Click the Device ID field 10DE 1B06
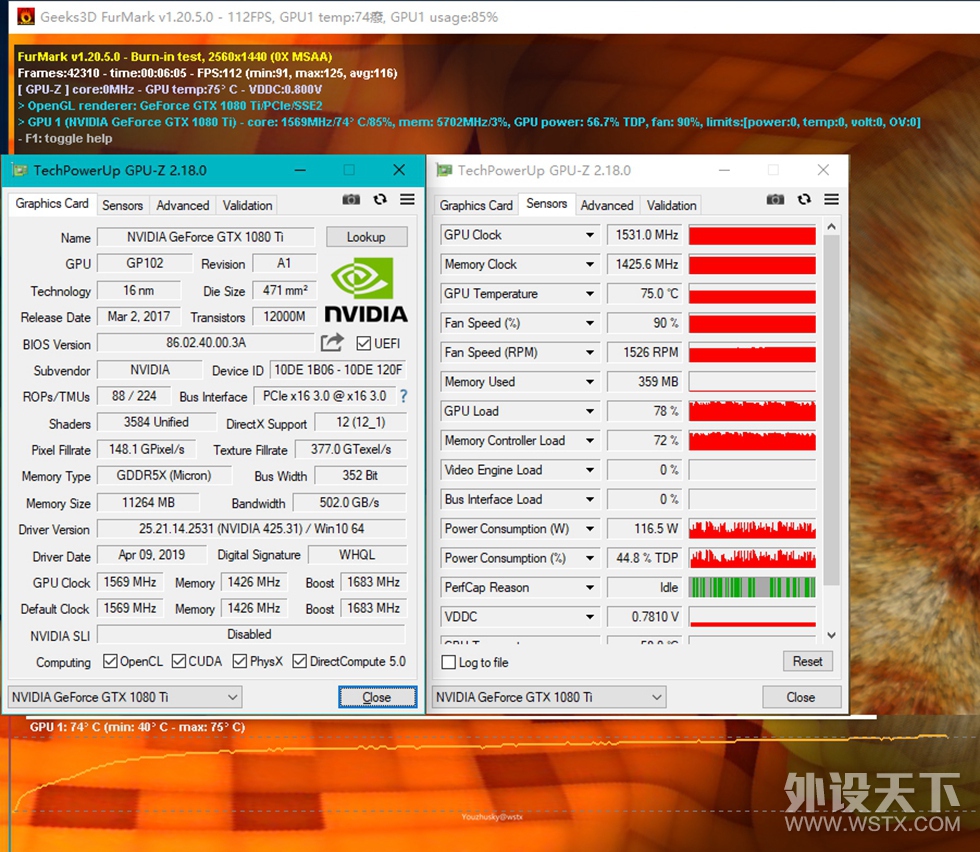Screen dimensions: 980x852 (338, 370)
